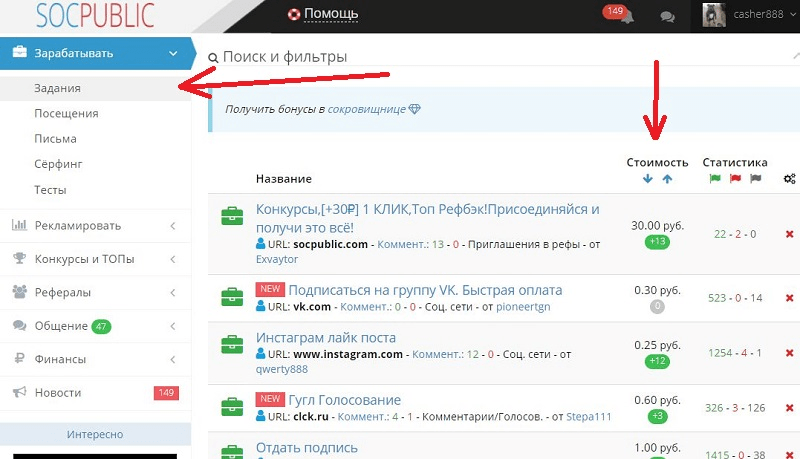Click the green 47 badge on Общение

(x=101, y=326)
